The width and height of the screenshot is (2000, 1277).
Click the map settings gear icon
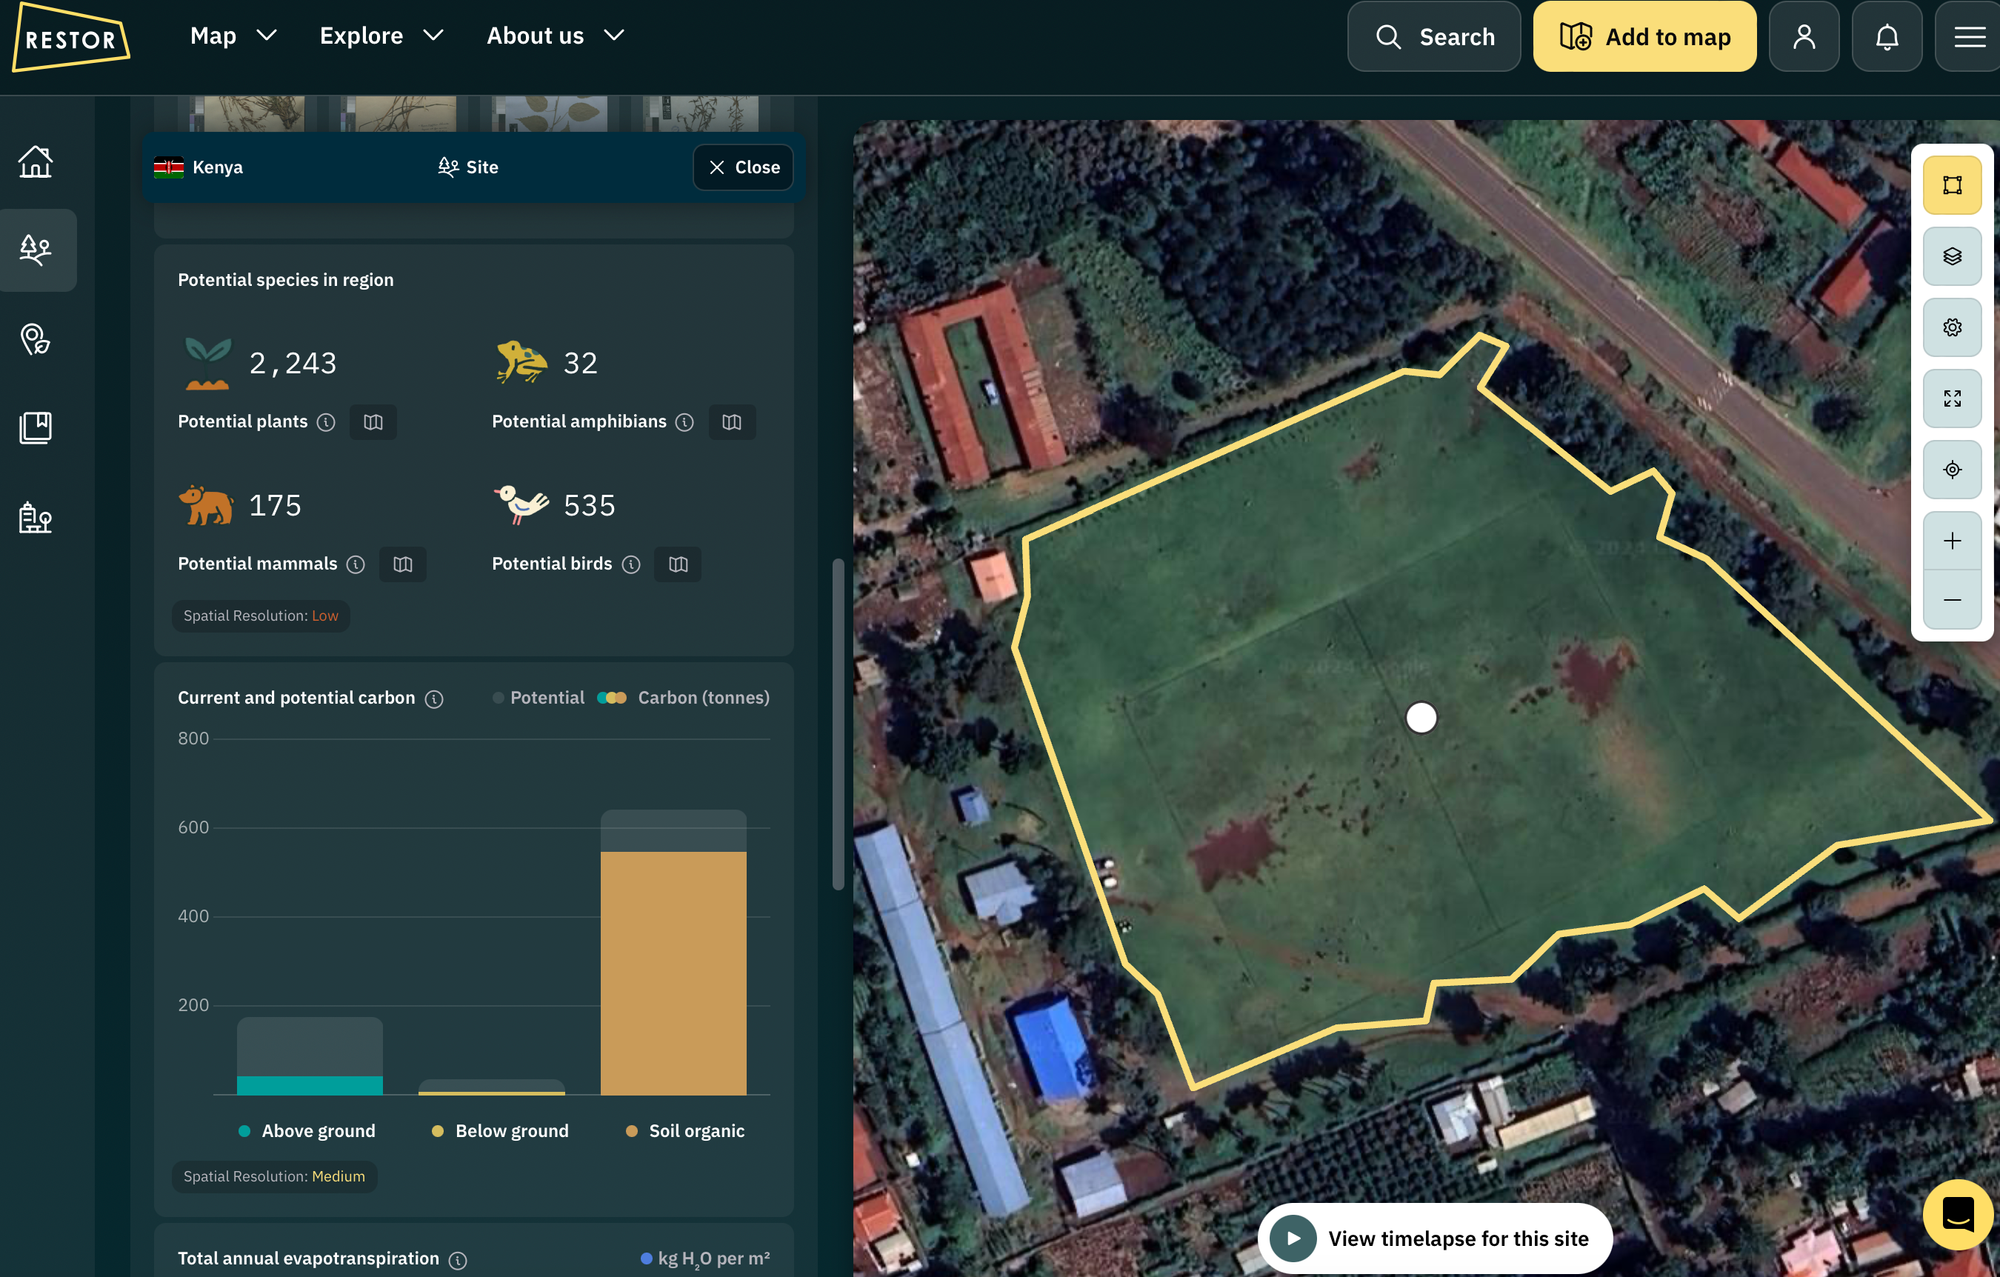pyautogui.click(x=1952, y=327)
